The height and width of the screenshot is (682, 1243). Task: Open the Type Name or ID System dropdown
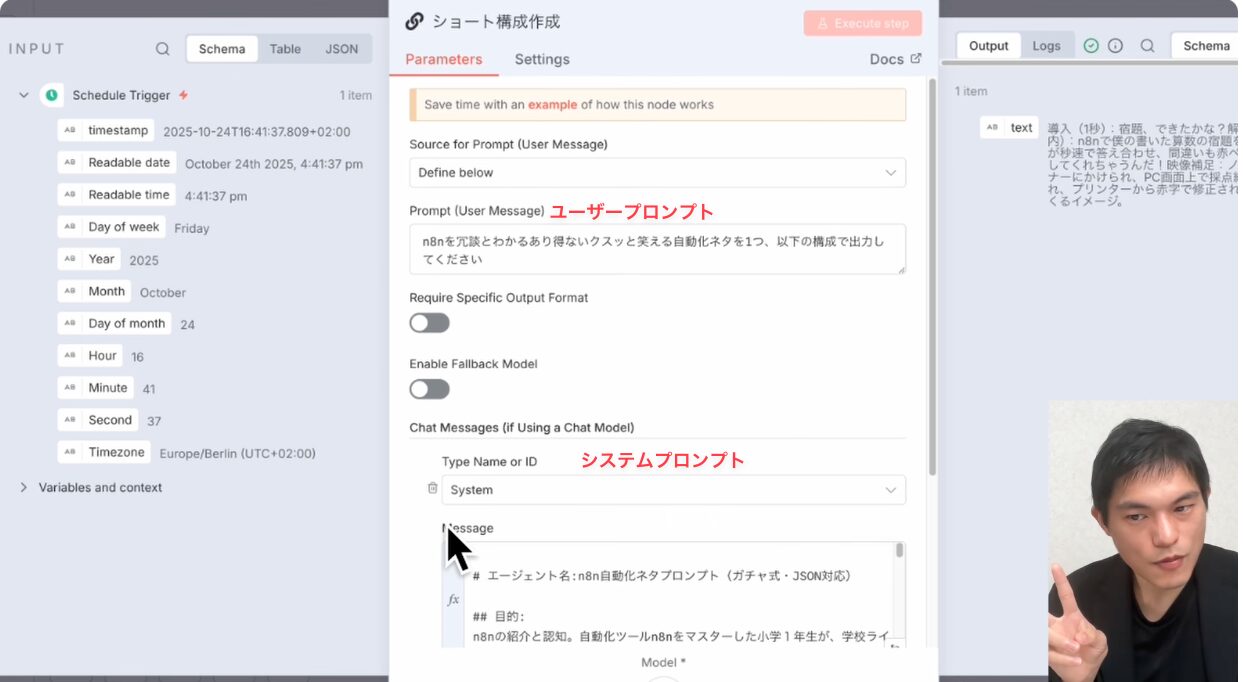(673, 490)
